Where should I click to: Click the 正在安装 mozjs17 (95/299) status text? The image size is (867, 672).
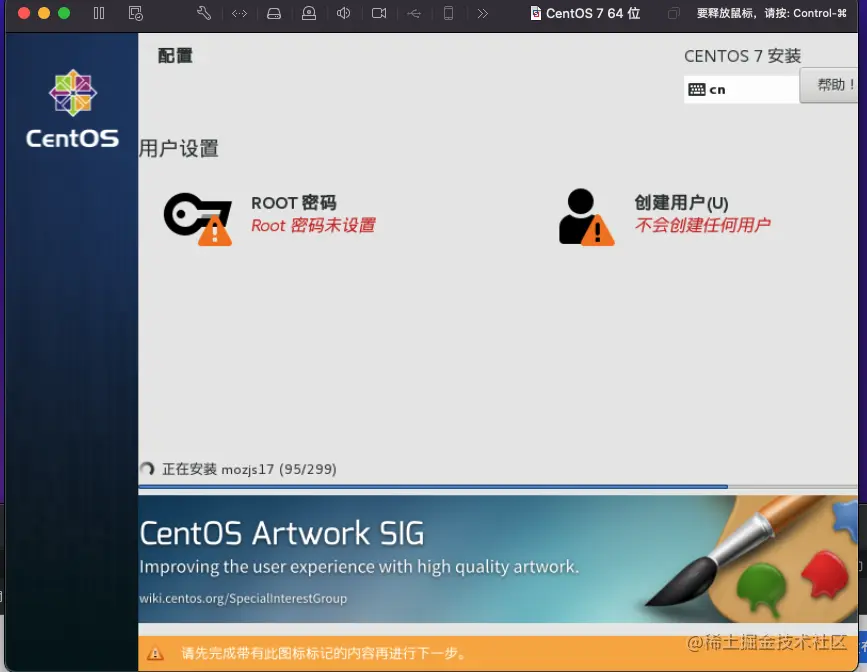click(x=249, y=469)
